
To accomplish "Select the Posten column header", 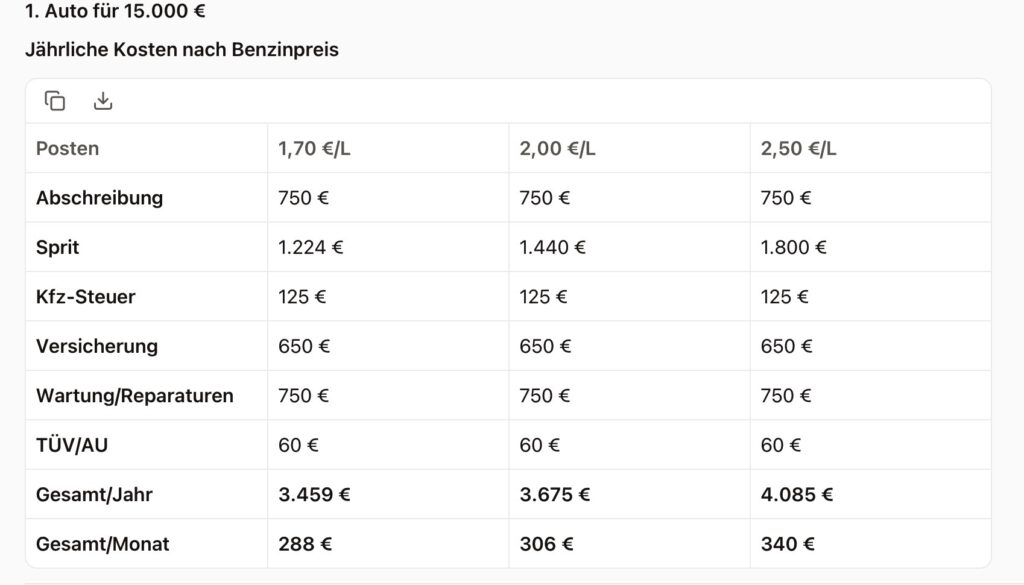I will pos(68,149).
